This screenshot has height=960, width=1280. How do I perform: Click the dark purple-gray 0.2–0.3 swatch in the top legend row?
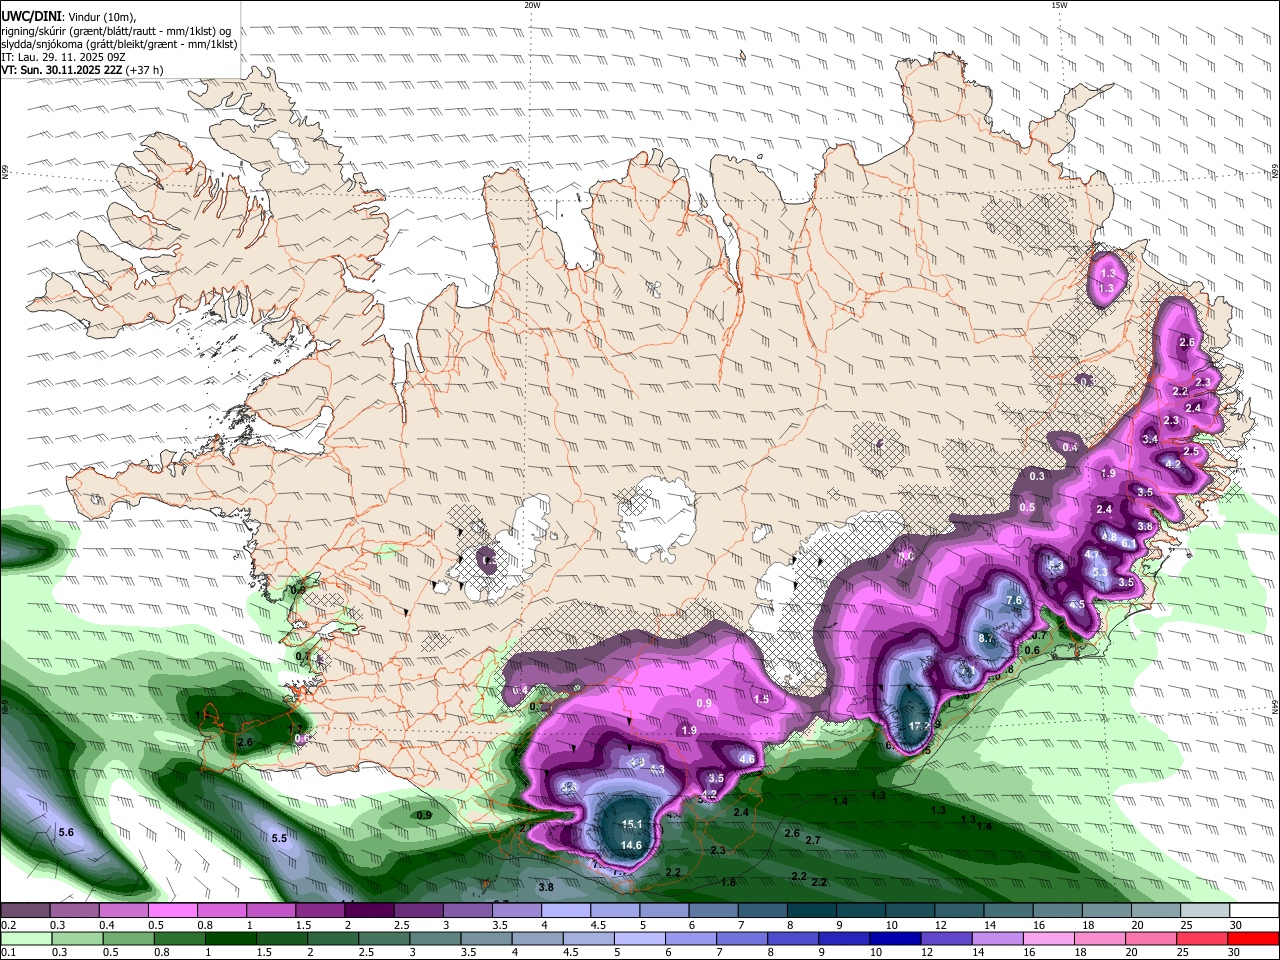[x=25, y=911]
